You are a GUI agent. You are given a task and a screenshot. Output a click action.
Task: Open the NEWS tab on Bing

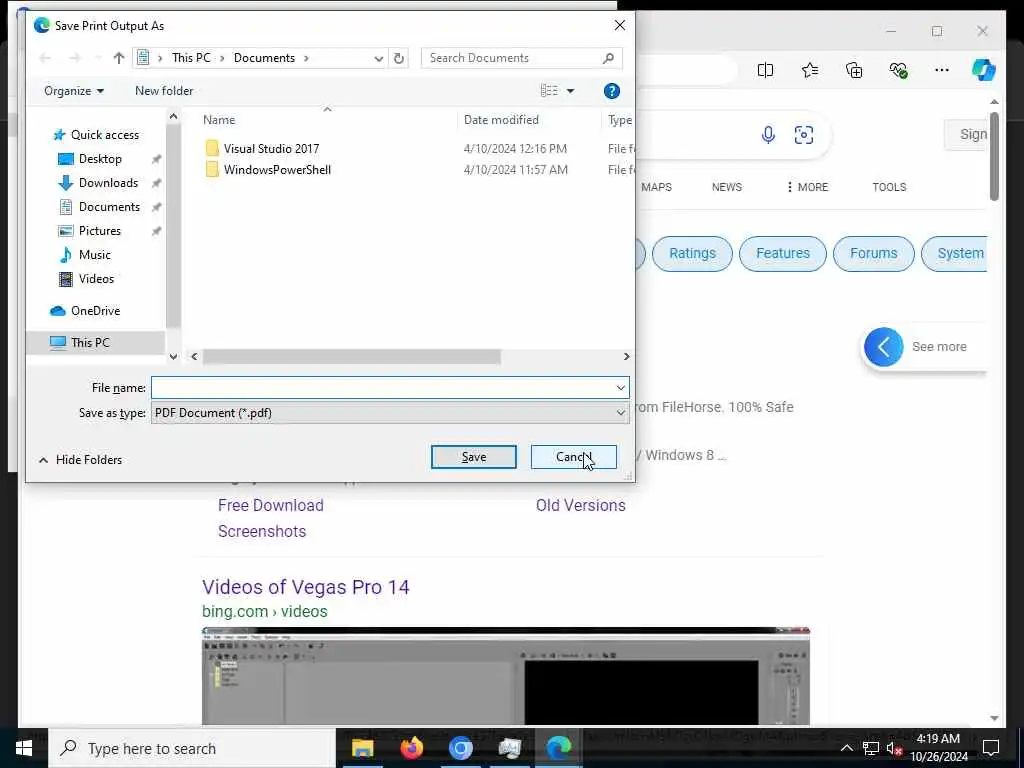(x=727, y=187)
